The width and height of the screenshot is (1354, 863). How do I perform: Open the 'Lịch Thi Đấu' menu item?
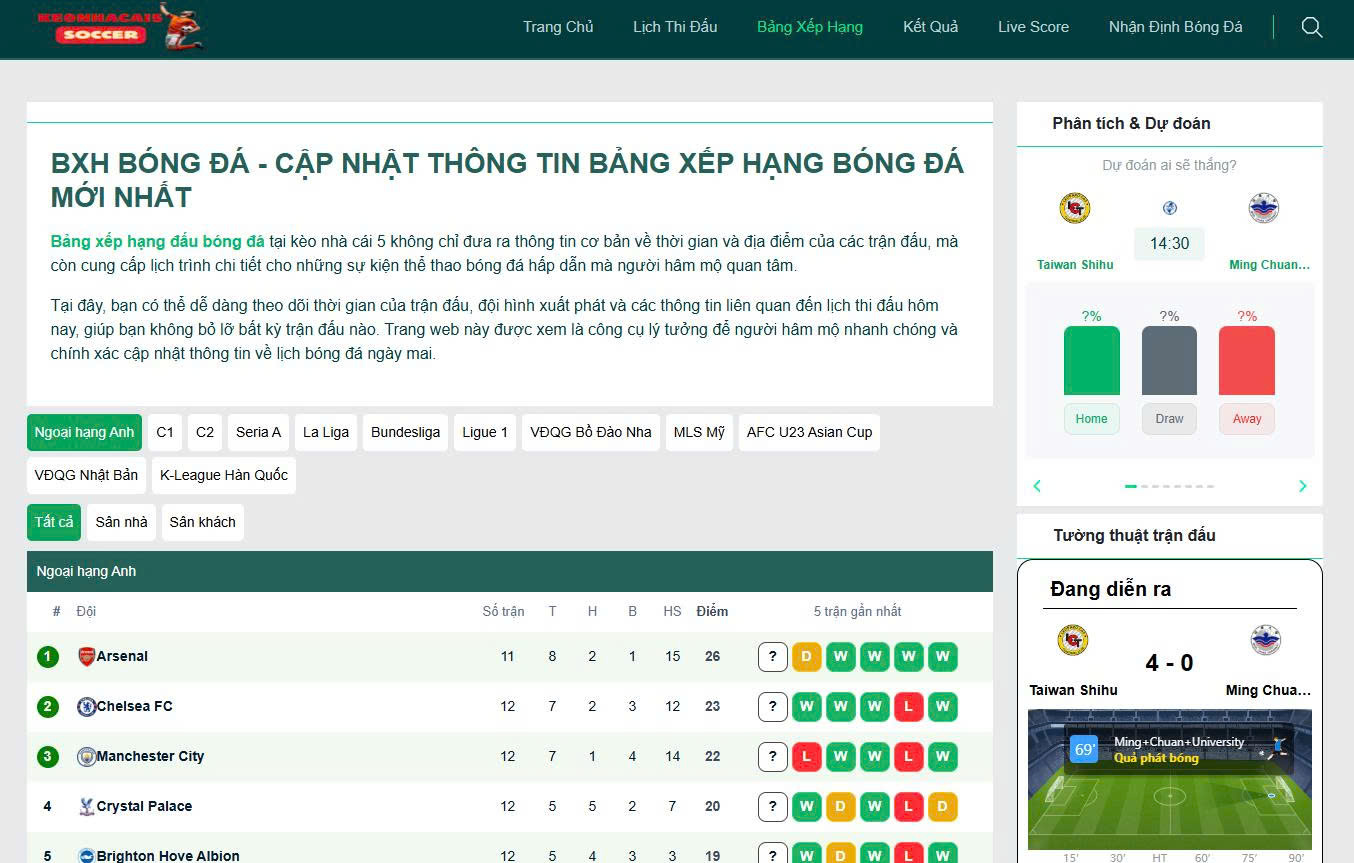coord(675,27)
